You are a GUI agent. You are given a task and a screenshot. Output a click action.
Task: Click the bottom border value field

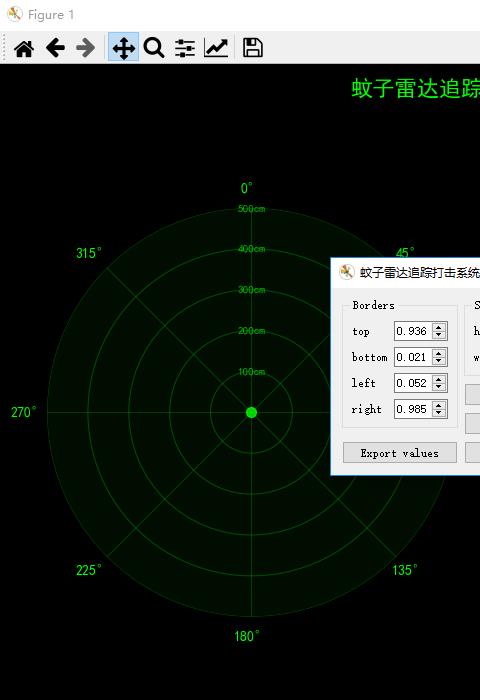(x=413, y=357)
